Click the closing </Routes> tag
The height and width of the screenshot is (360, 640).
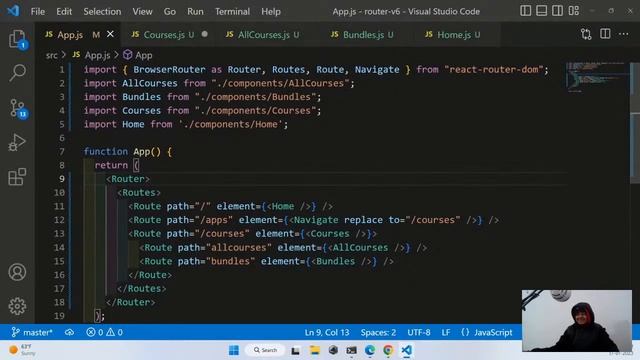pos(142,289)
